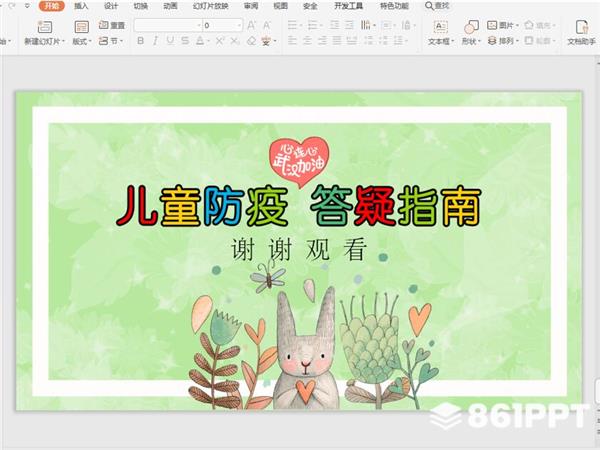Click the clear formatting eraser icon
The height and width of the screenshot is (450, 600).
(x=251, y=41)
